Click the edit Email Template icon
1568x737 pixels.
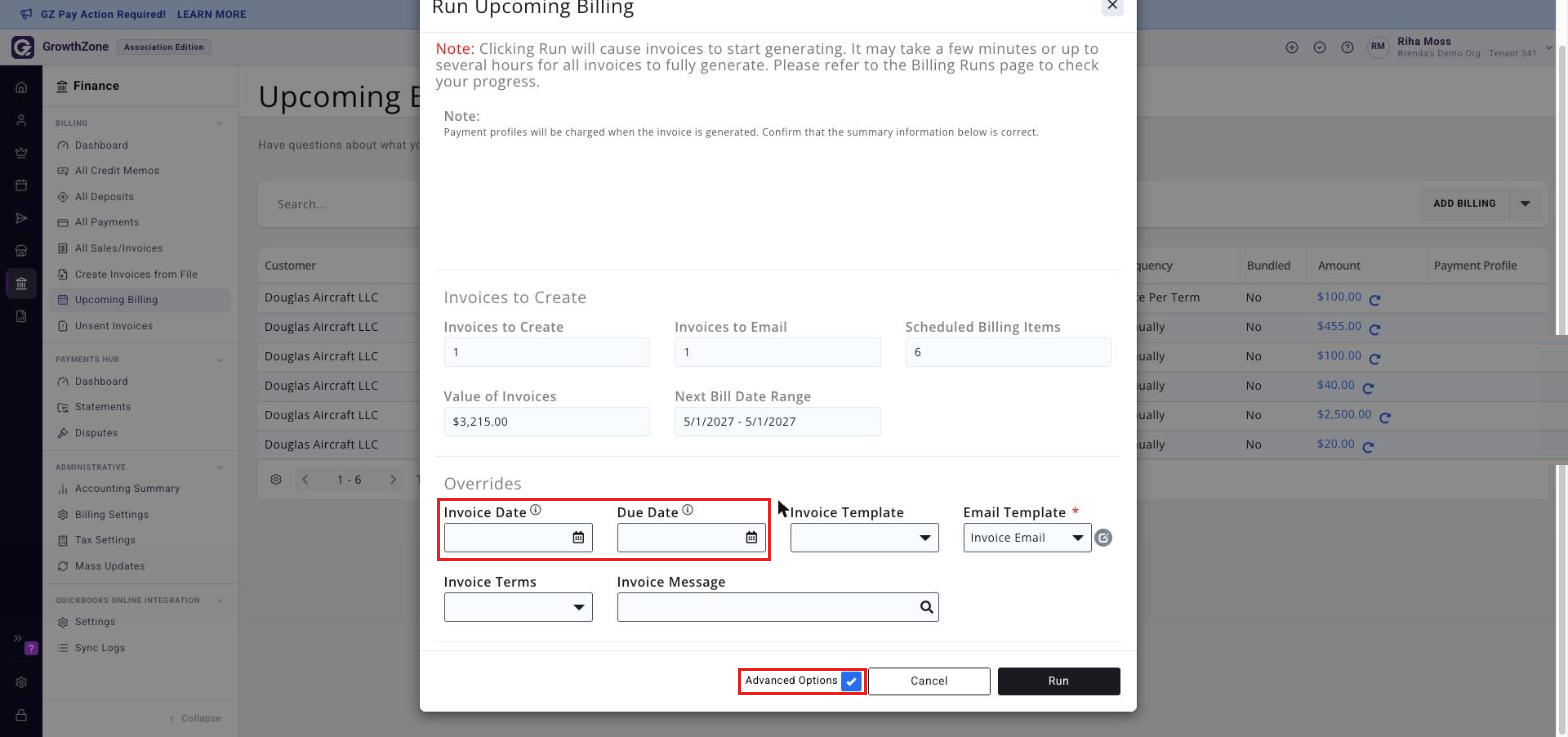point(1103,538)
